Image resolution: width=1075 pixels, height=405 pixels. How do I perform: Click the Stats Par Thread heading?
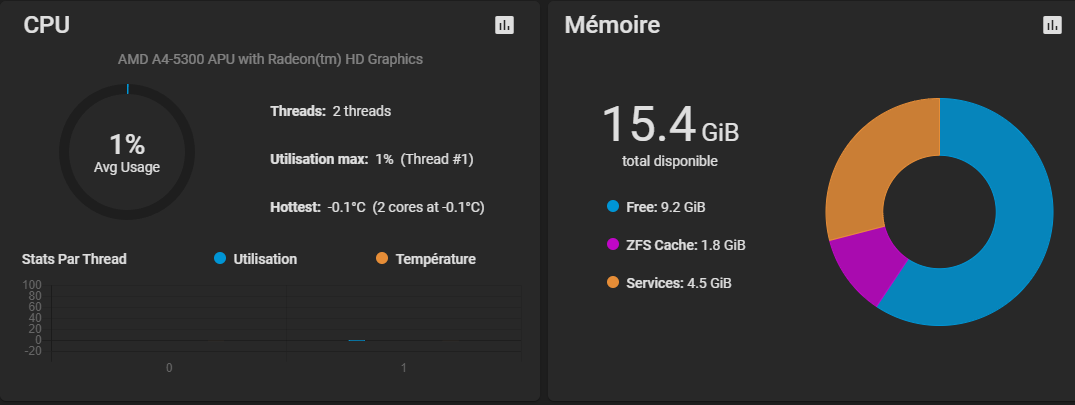(74, 259)
